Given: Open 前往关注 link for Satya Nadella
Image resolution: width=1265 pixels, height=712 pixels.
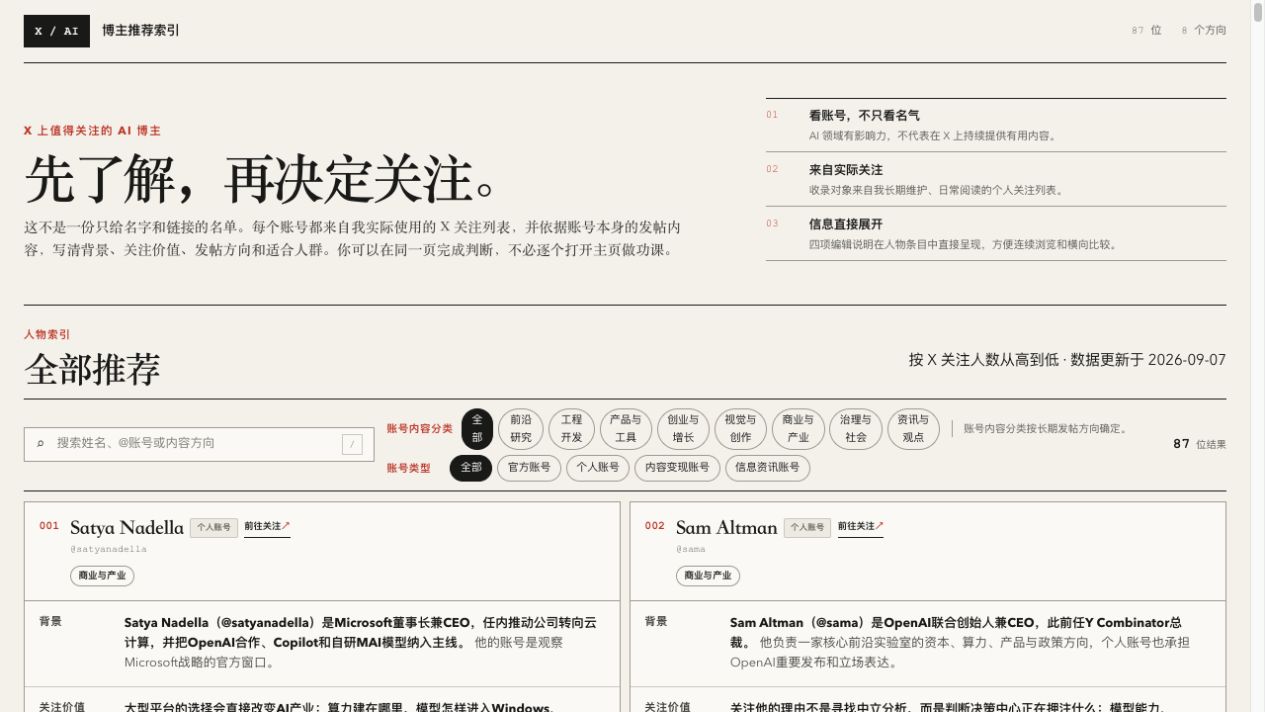Looking at the screenshot, I should [x=267, y=527].
